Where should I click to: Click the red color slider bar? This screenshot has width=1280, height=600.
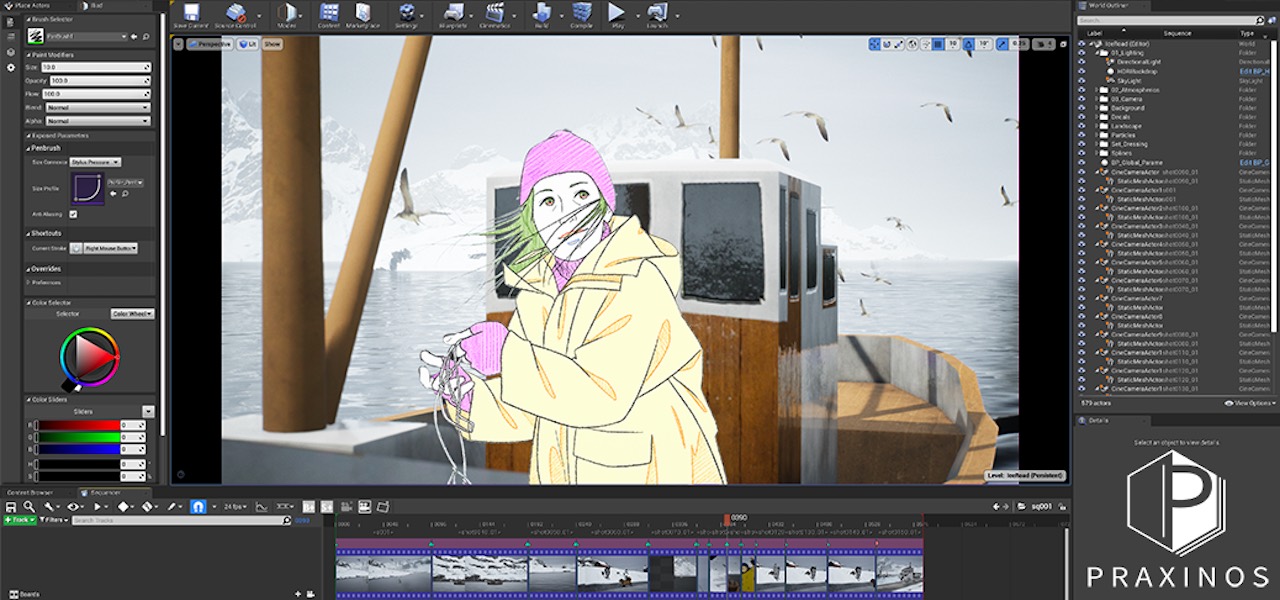[x=78, y=425]
